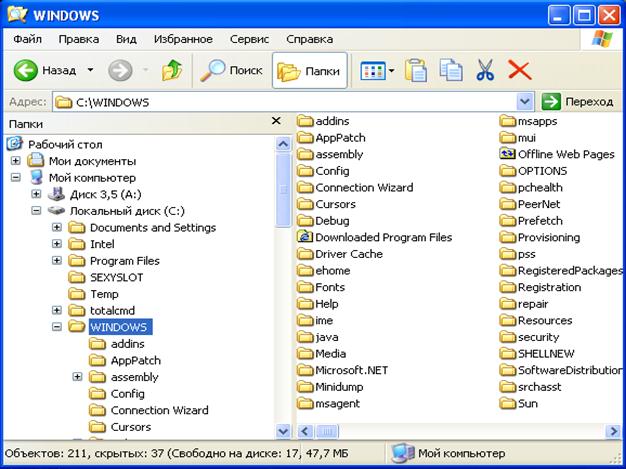The height and width of the screenshot is (469, 626).
Task: Expand Program Files tree node
Action: [x=57, y=260]
